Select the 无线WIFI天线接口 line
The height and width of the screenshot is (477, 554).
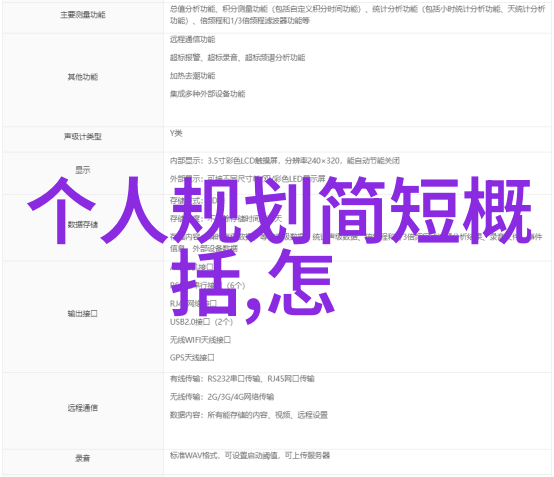click(x=200, y=340)
